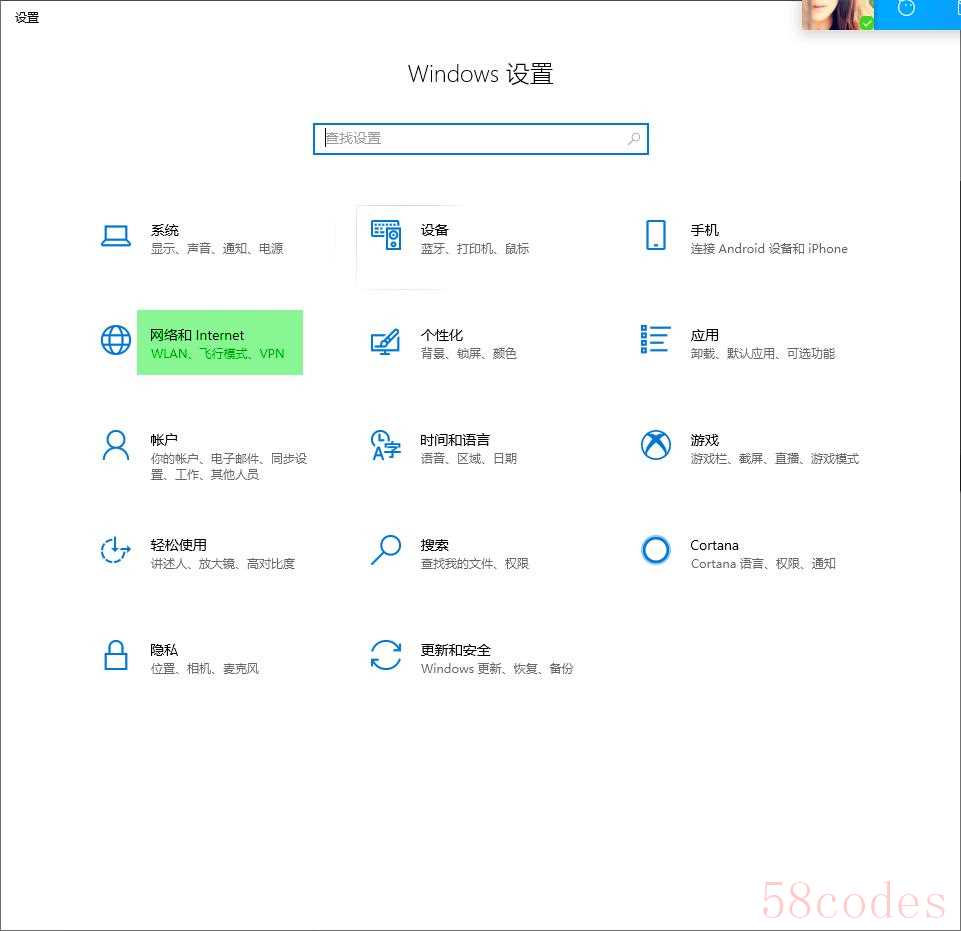Click 讲述人、放大镜、高对比度 description

pyautogui.click(x=223, y=563)
